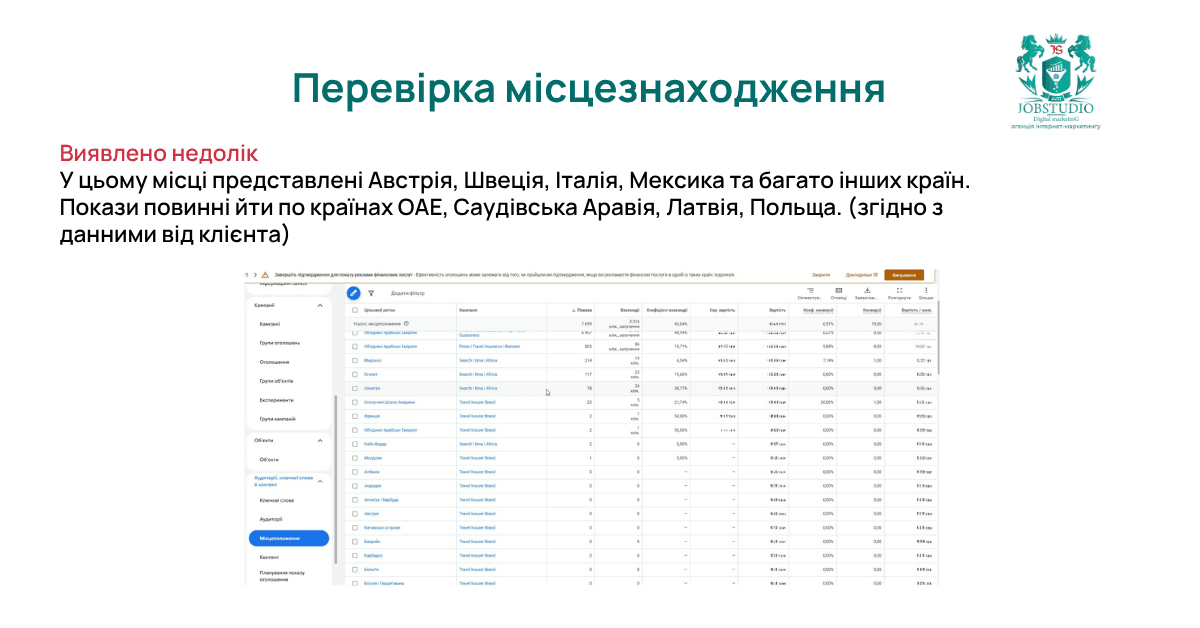Open Кампанії item in sidebar

tap(270, 324)
